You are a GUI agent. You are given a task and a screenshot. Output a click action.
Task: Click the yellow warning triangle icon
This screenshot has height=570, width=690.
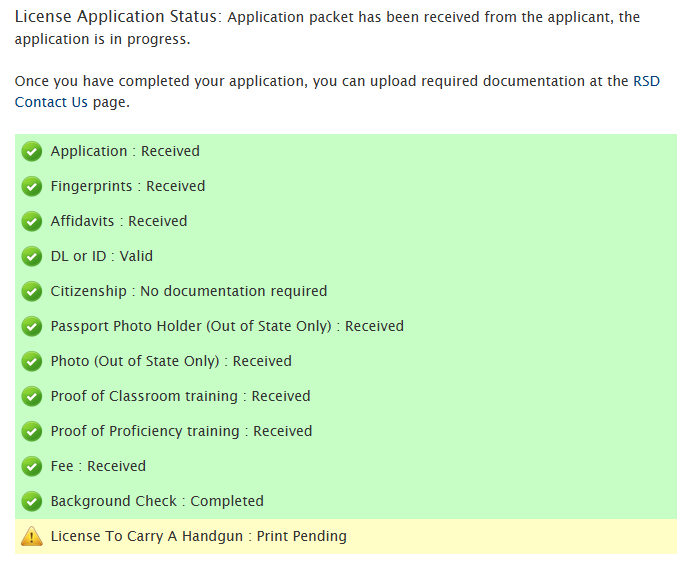pyautogui.click(x=32, y=537)
